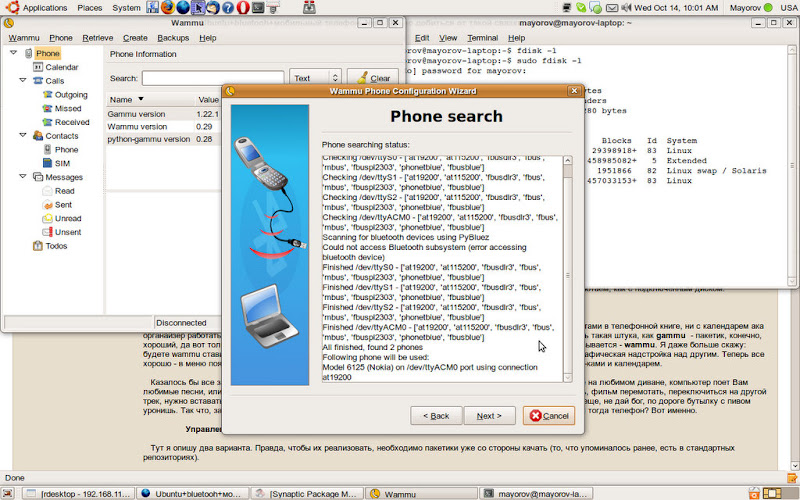Click the green user status indicator

768,8
